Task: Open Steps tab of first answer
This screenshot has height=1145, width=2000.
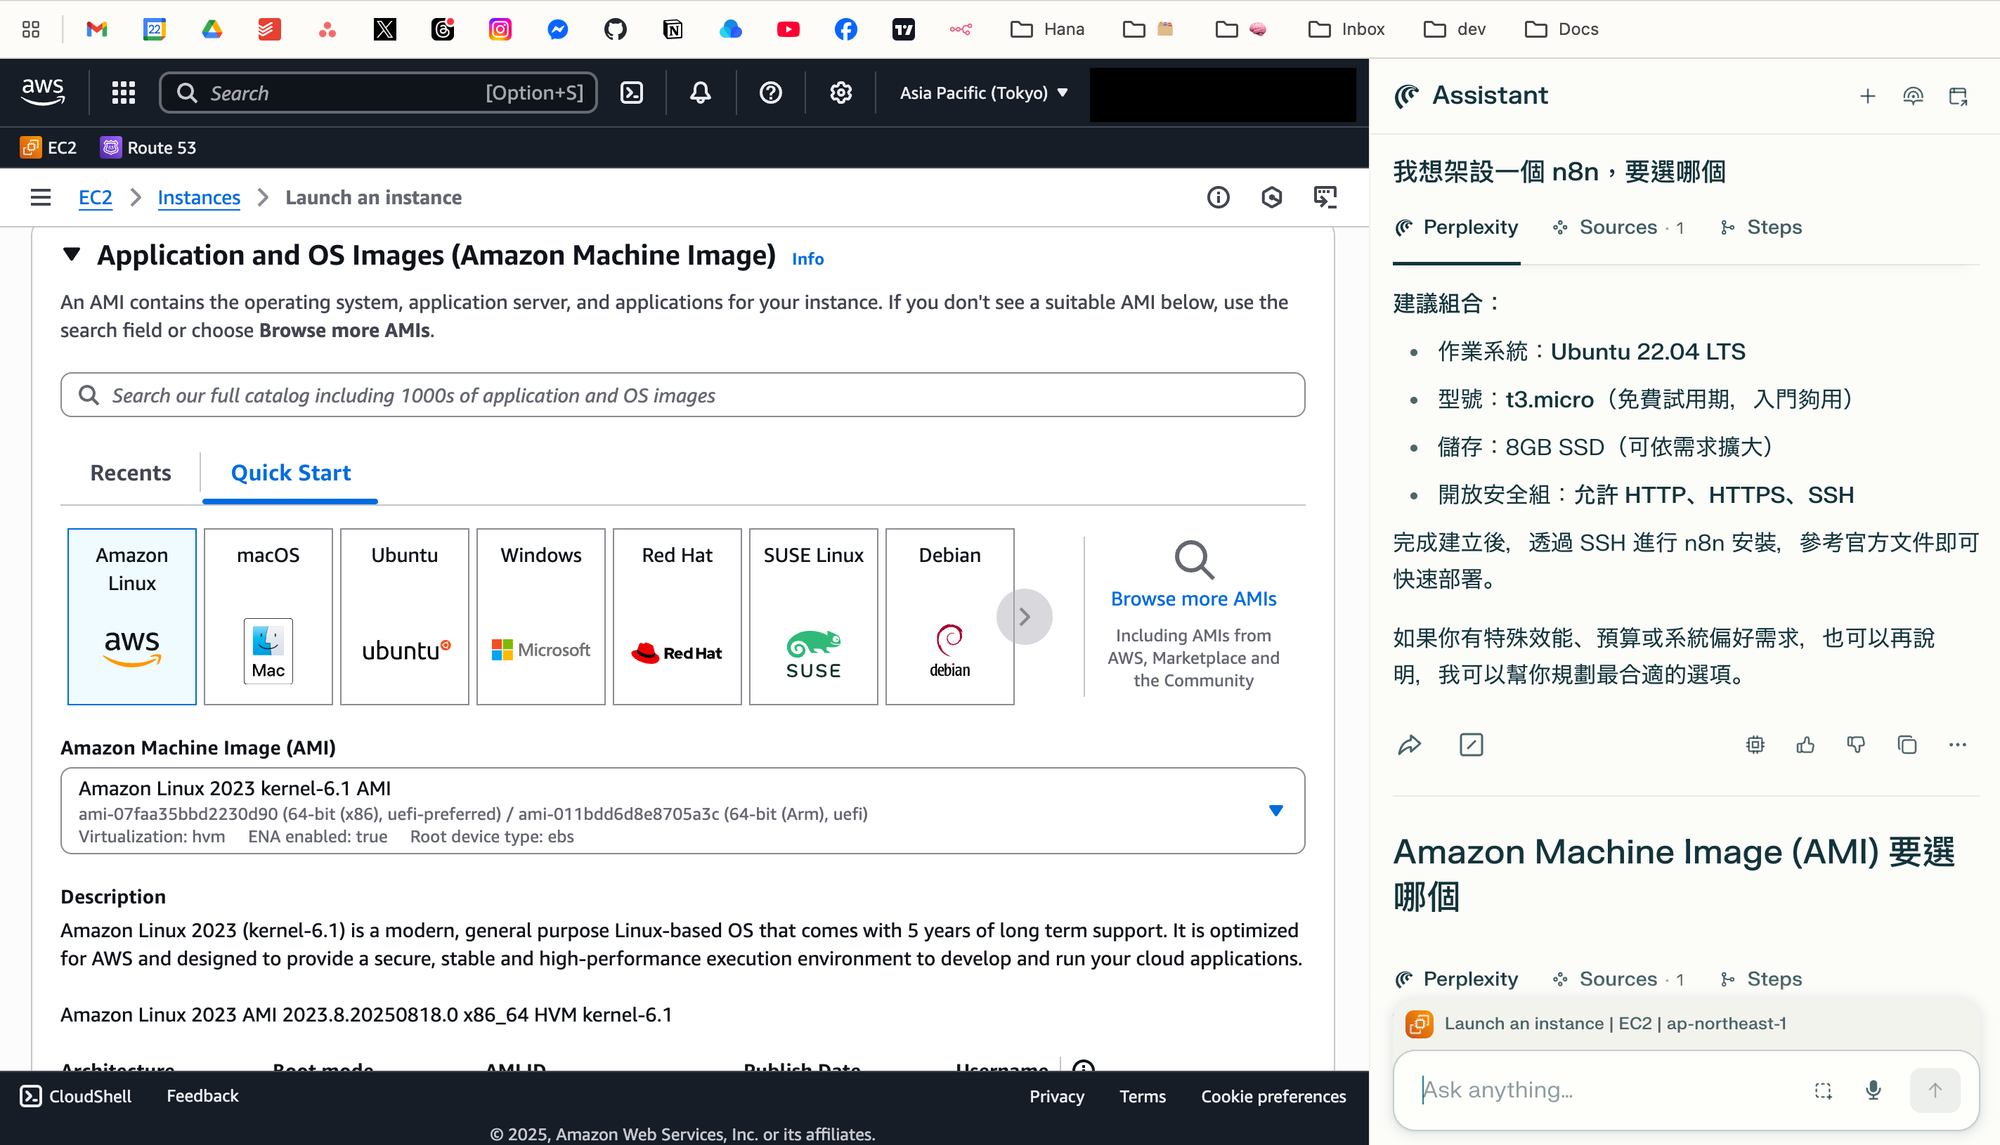Action: pyautogui.click(x=1761, y=227)
